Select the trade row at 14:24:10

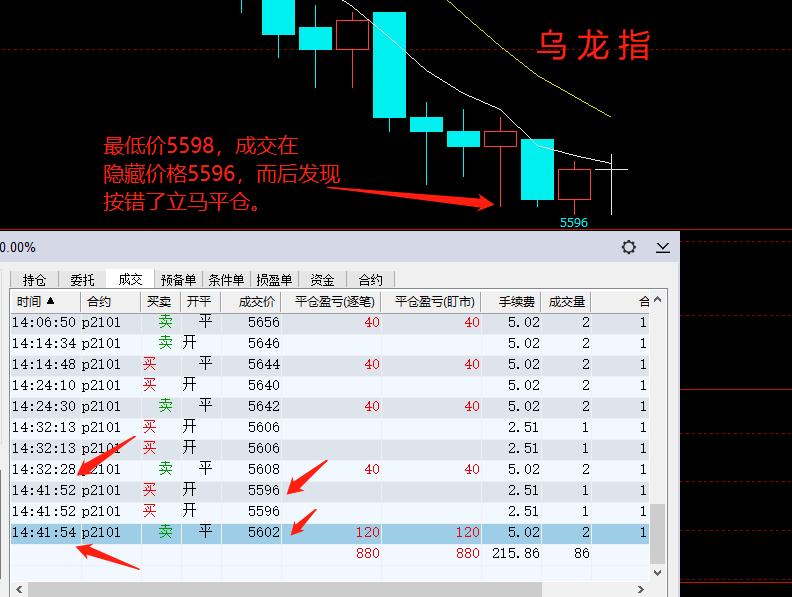330,385
